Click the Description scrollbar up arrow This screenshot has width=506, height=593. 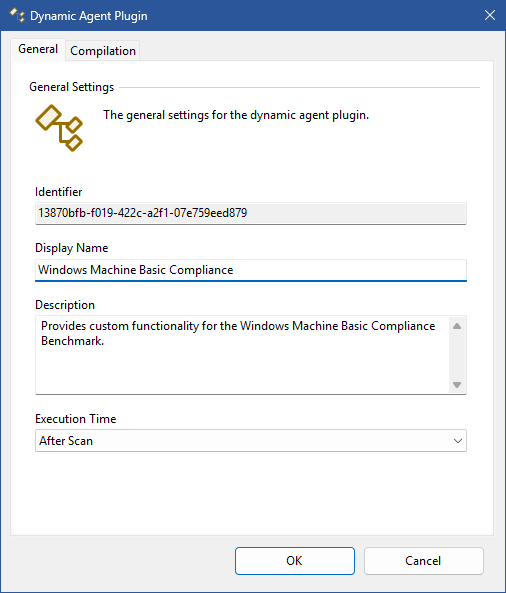[457, 326]
